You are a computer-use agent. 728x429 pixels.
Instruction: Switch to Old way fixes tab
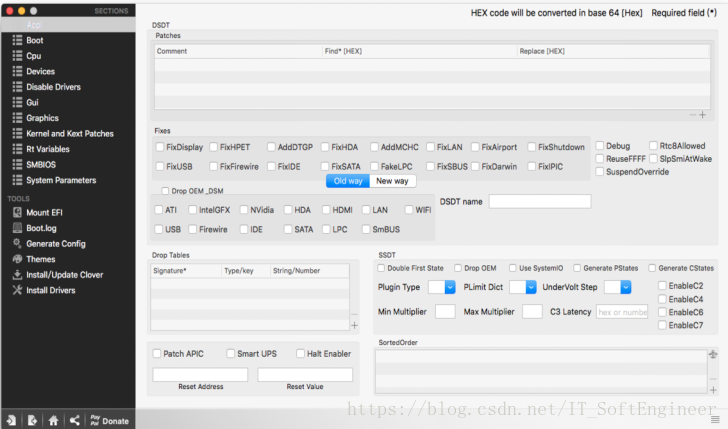pyautogui.click(x=348, y=181)
